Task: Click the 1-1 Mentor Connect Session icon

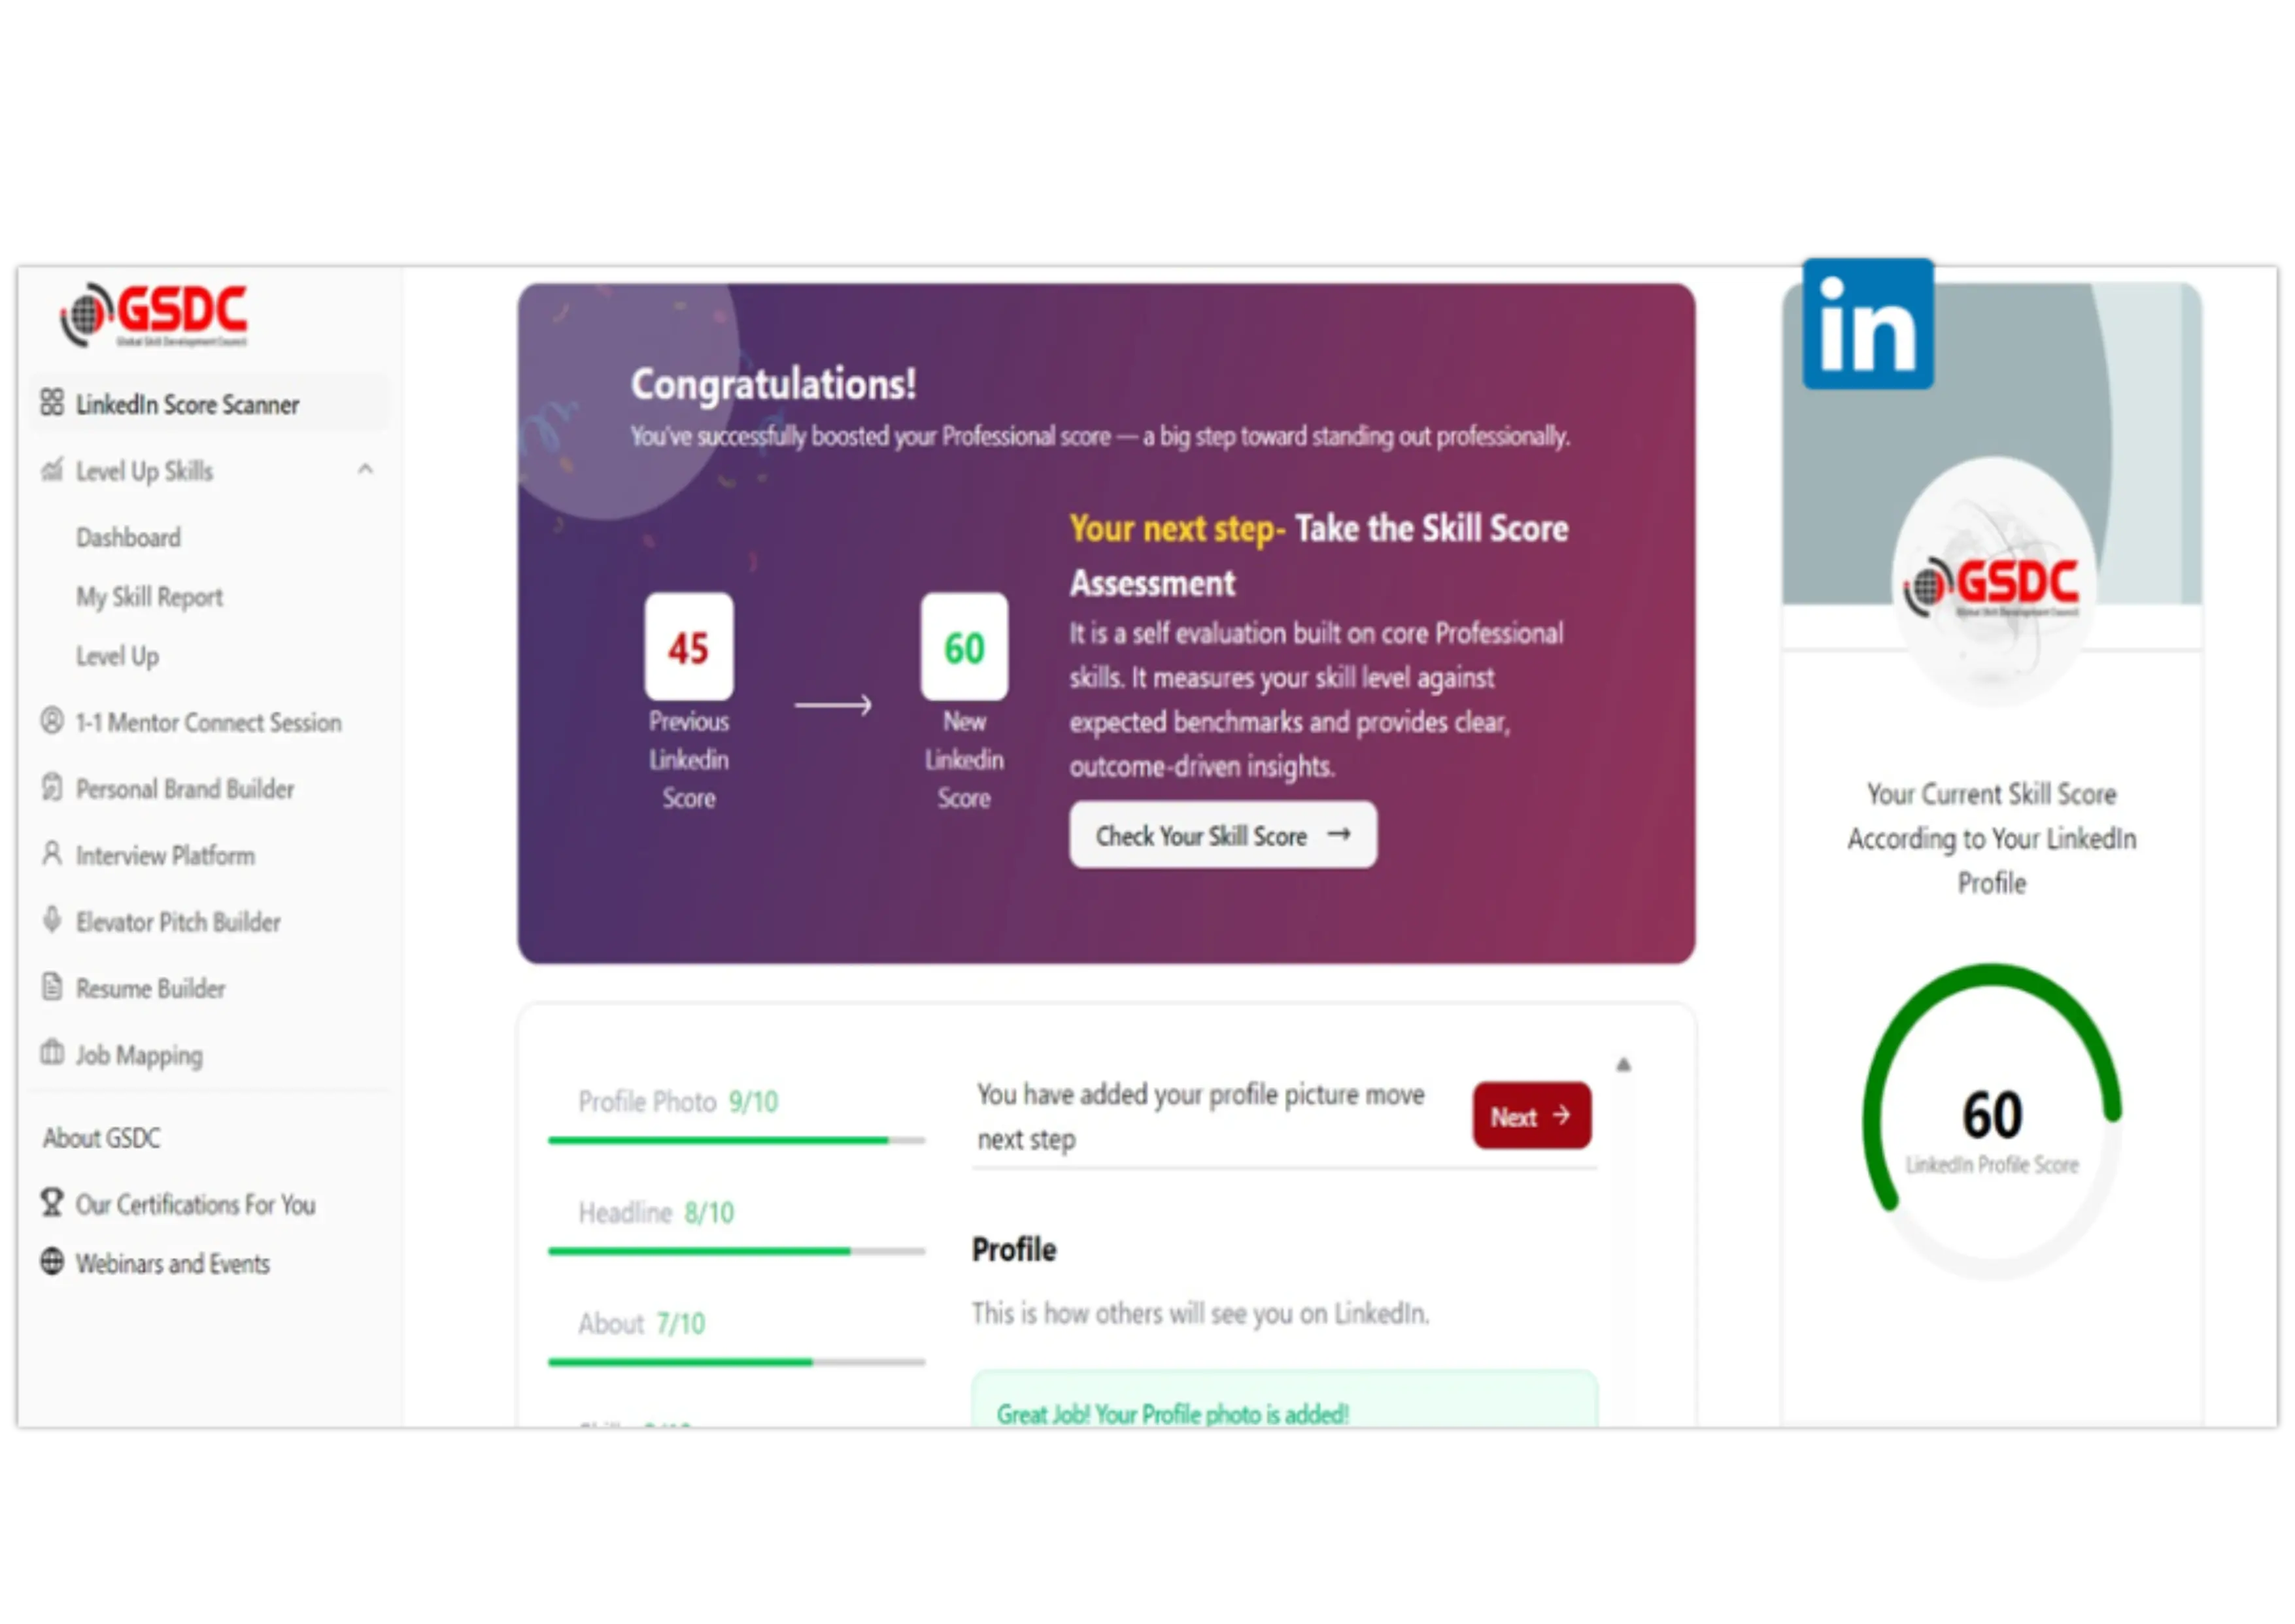Action: click(x=52, y=720)
